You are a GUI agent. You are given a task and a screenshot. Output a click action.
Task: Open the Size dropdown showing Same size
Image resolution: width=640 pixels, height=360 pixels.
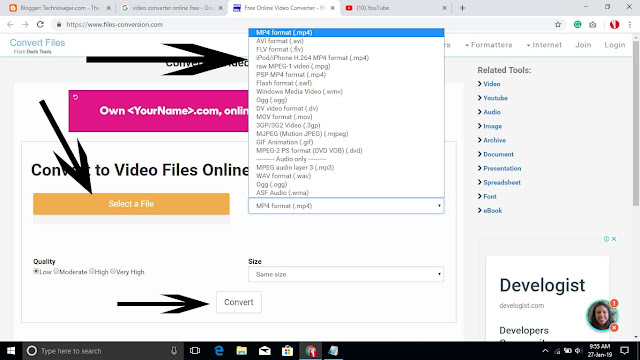346,274
